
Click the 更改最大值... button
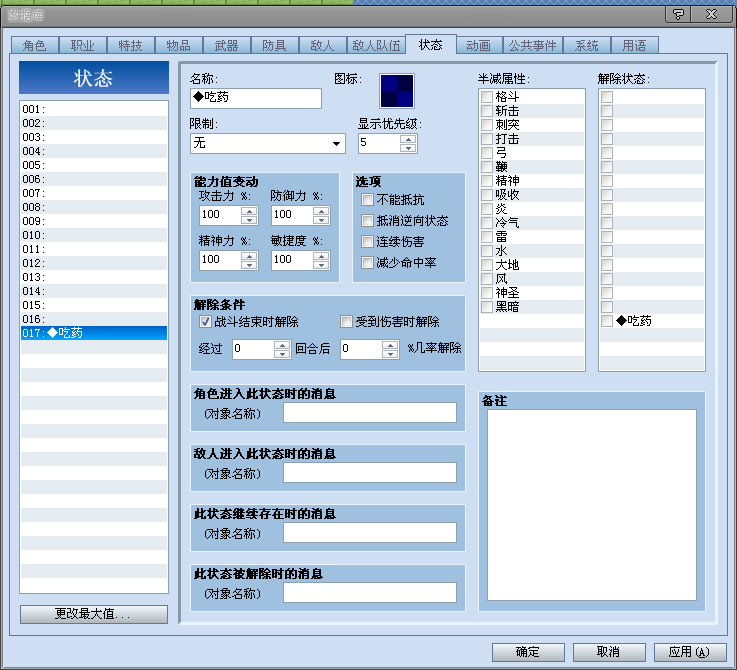coord(94,614)
